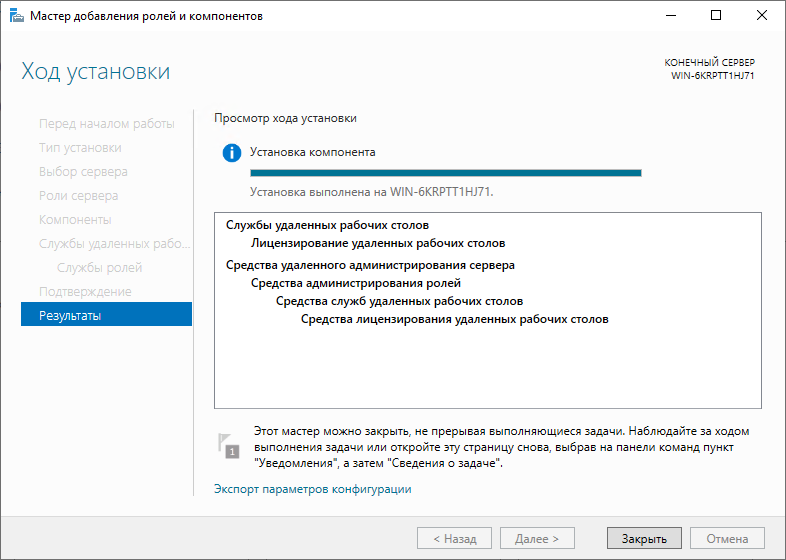Click the Отмена button
The image size is (786, 560).
click(727, 538)
